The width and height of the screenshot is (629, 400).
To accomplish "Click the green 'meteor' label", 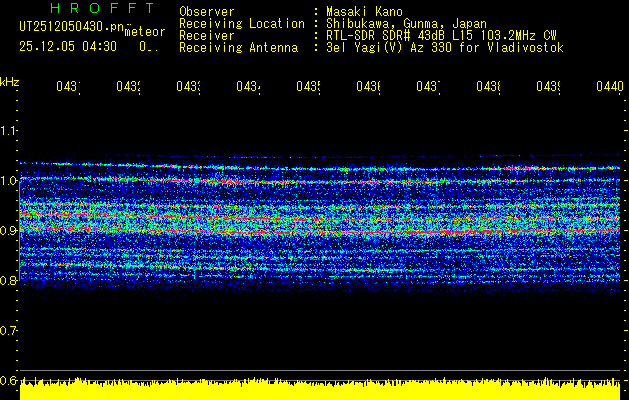I will [x=144, y=32].
